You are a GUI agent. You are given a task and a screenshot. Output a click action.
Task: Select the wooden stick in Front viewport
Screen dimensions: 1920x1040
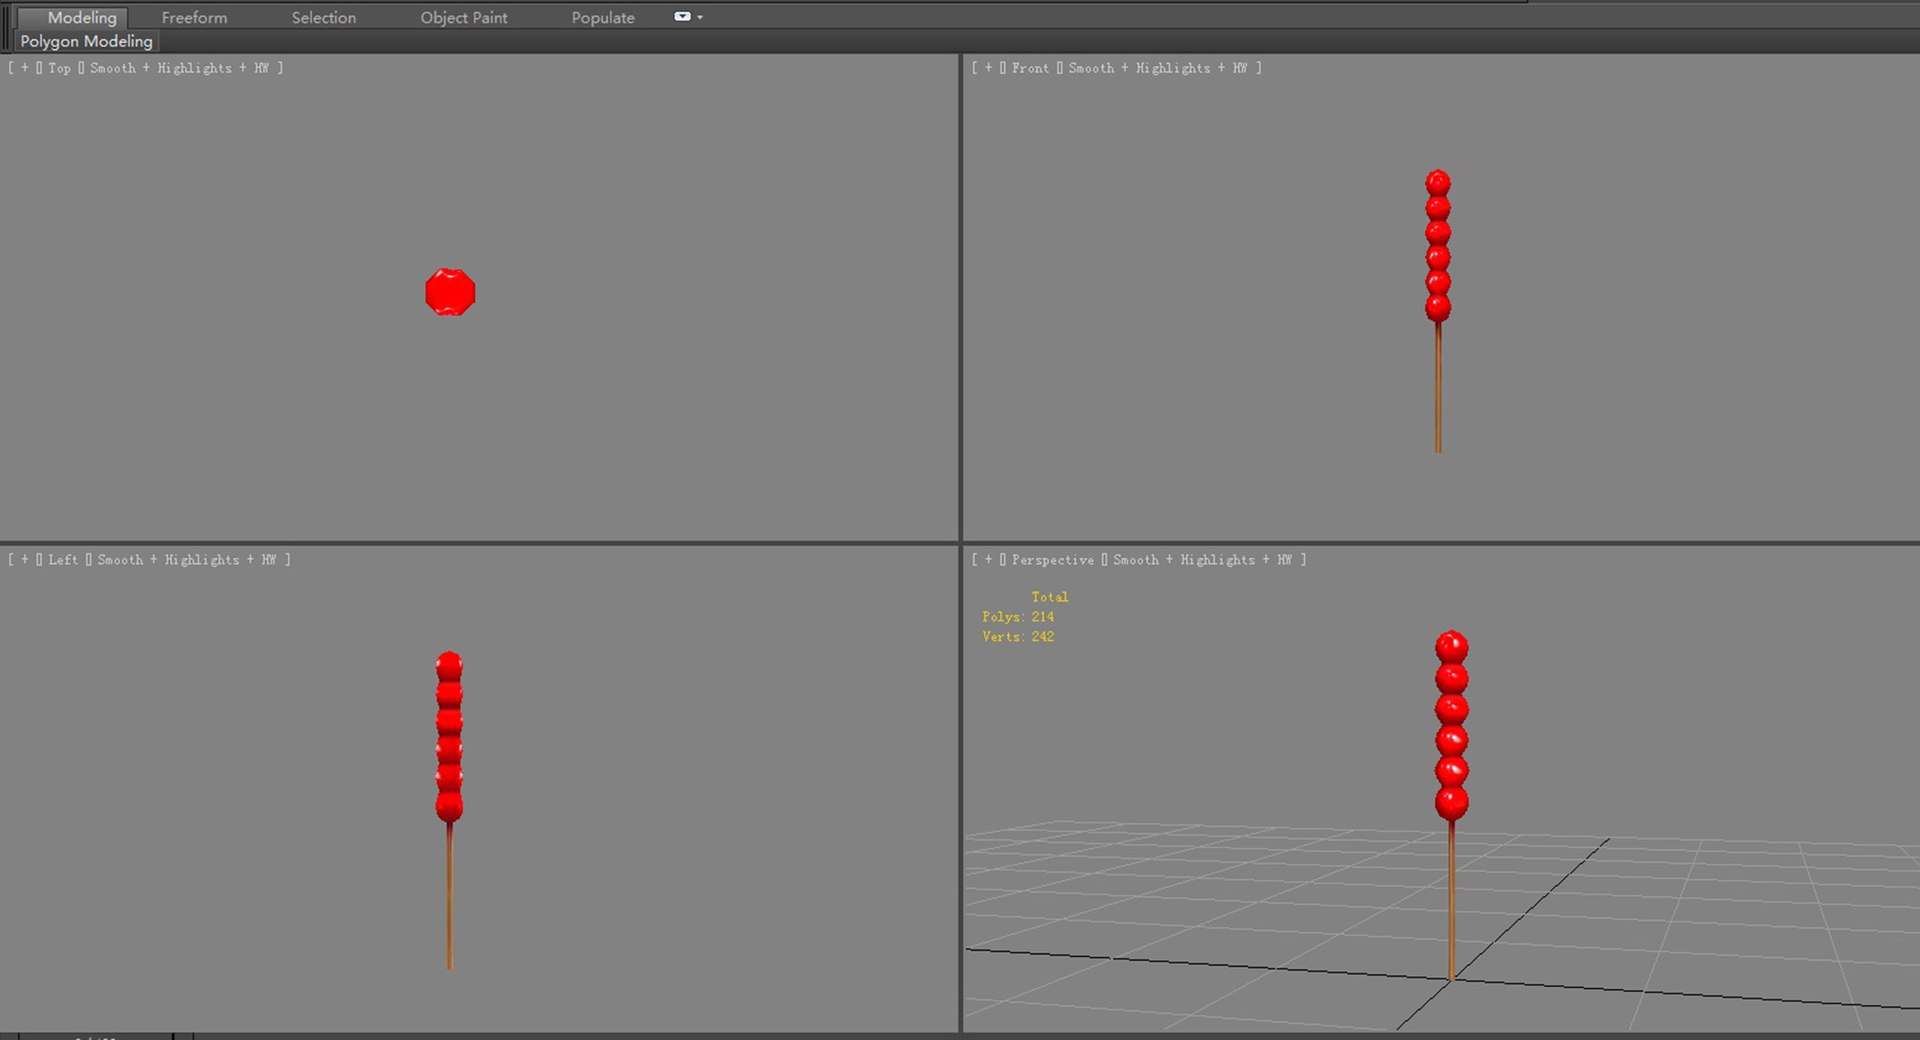[1438, 387]
